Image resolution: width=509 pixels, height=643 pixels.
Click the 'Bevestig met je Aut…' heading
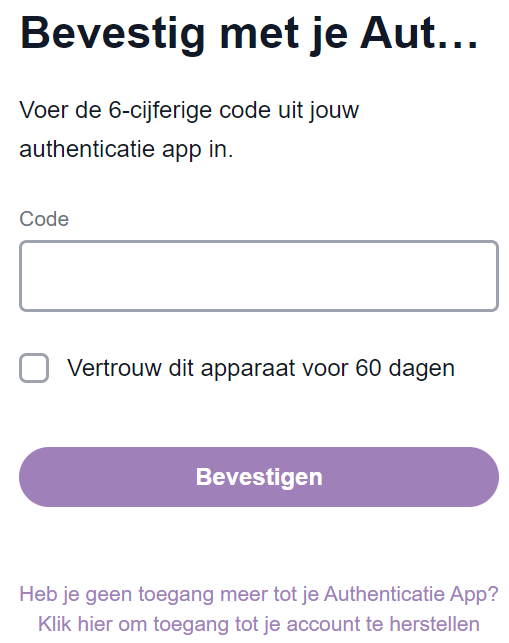(249, 34)
